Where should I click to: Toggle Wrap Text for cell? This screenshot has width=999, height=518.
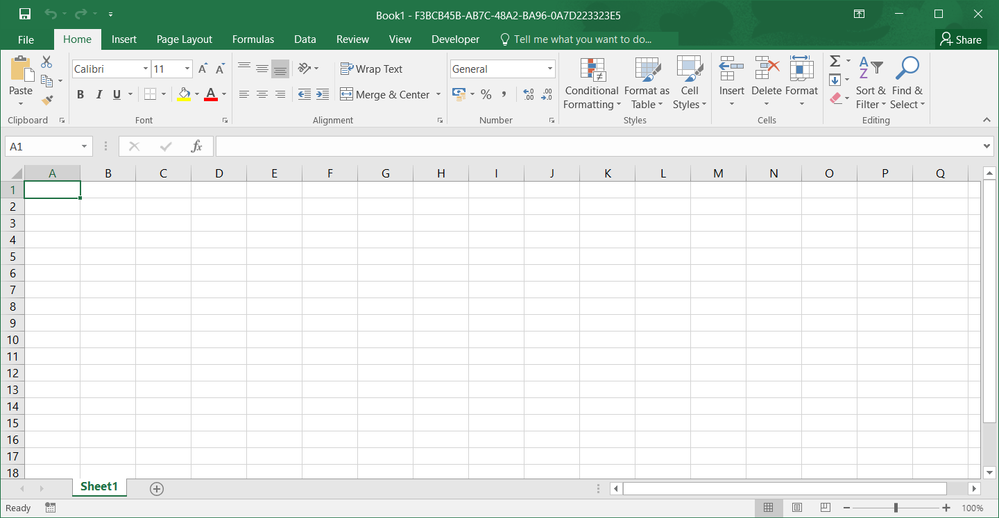371,69
